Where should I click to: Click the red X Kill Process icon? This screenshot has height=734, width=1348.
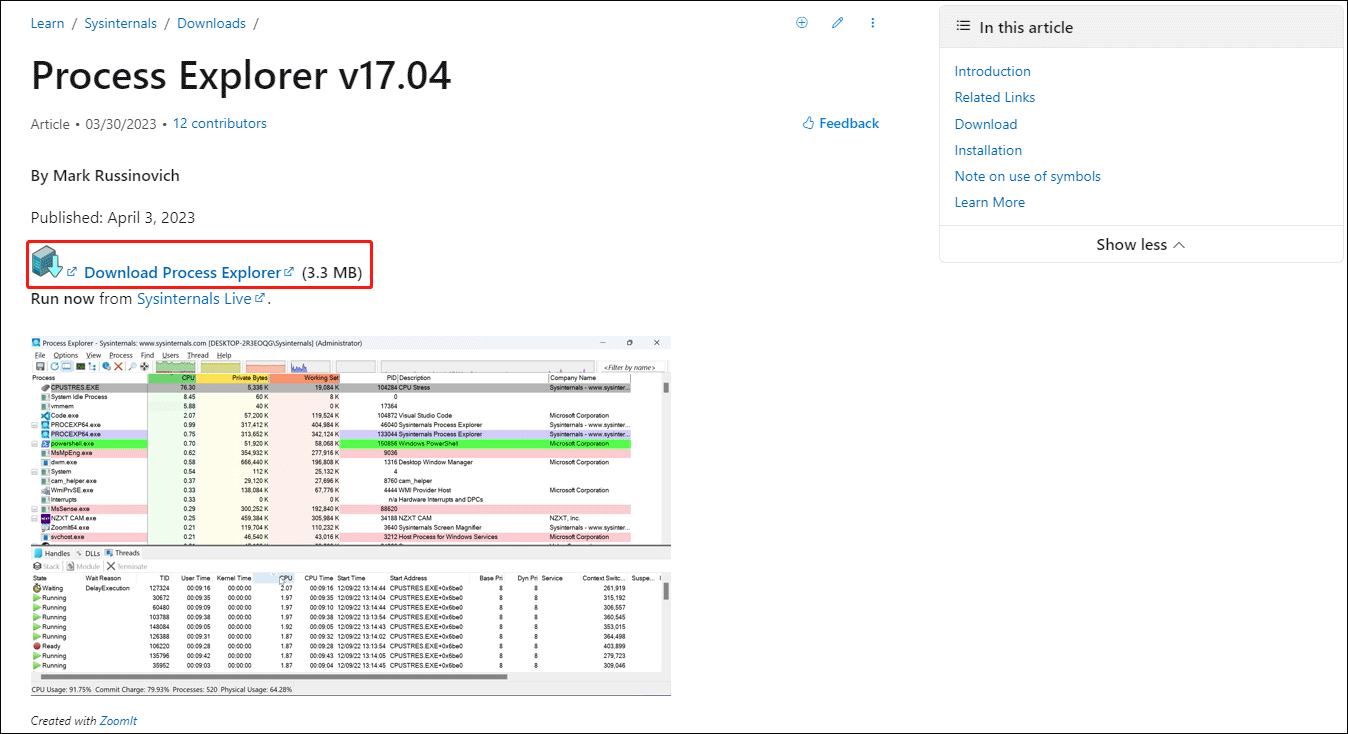(117, 366)
